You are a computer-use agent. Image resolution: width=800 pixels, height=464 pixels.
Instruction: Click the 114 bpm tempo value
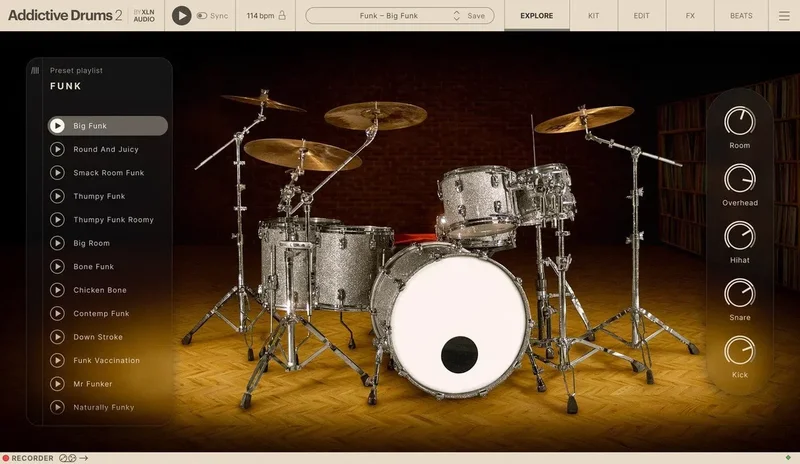(260, 16)
